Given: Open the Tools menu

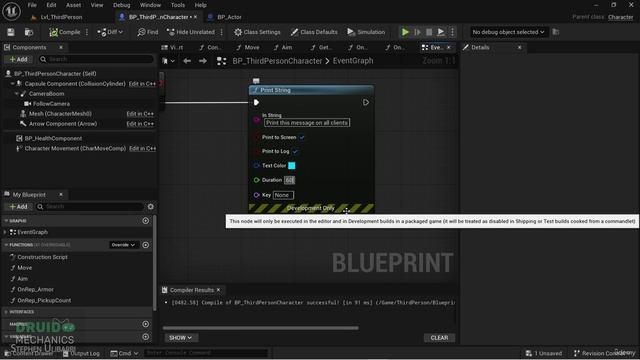Looking at the screenshot, I should 178,5.
